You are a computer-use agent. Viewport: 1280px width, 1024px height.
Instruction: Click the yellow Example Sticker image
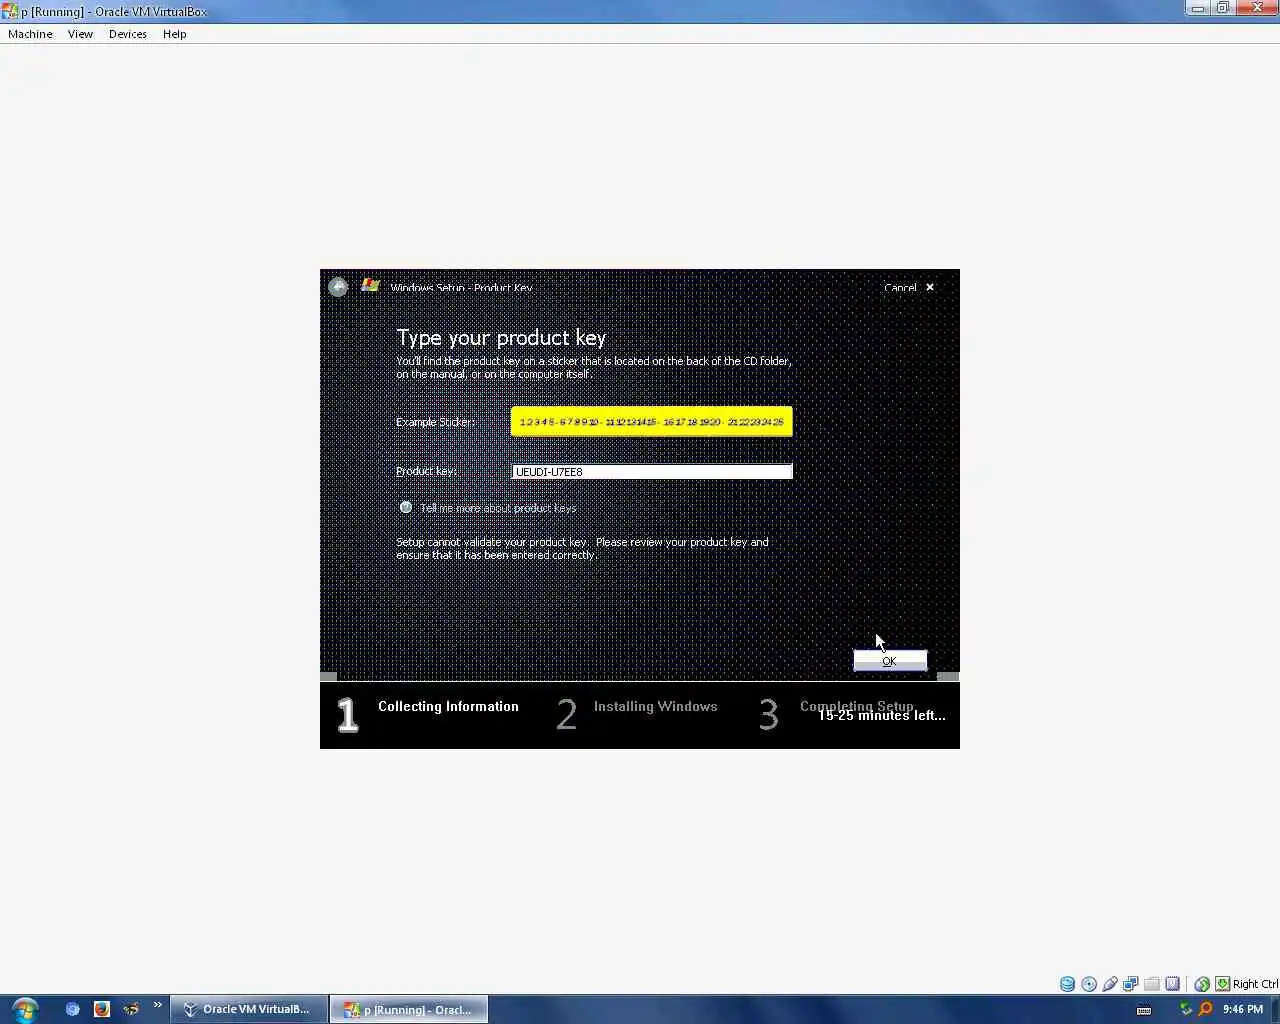pyautogui.click(x=652, y=421)
